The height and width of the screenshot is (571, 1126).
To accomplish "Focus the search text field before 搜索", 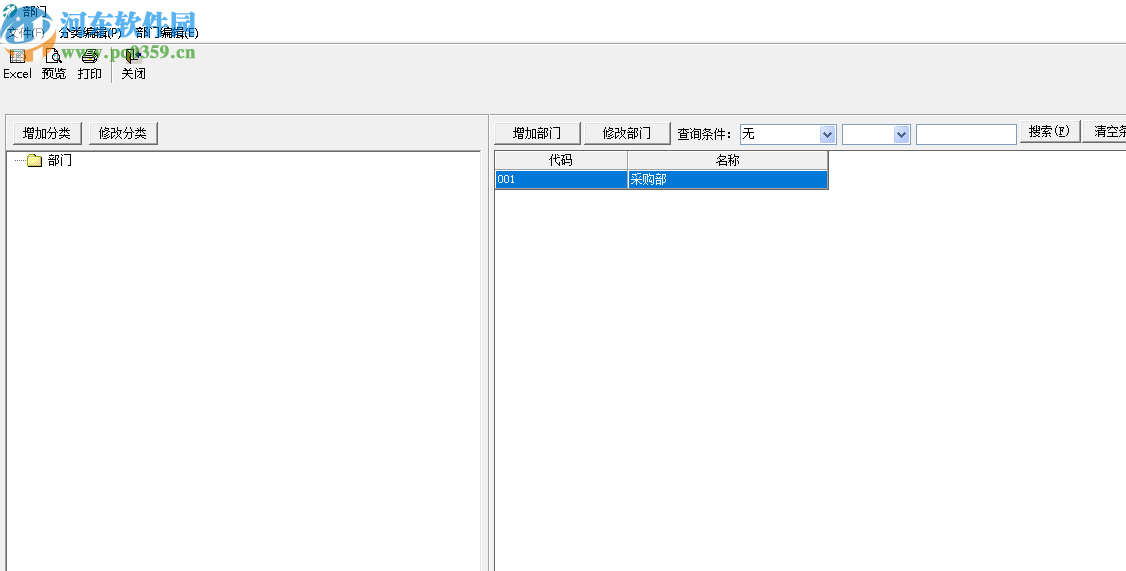I will (967, 134).
